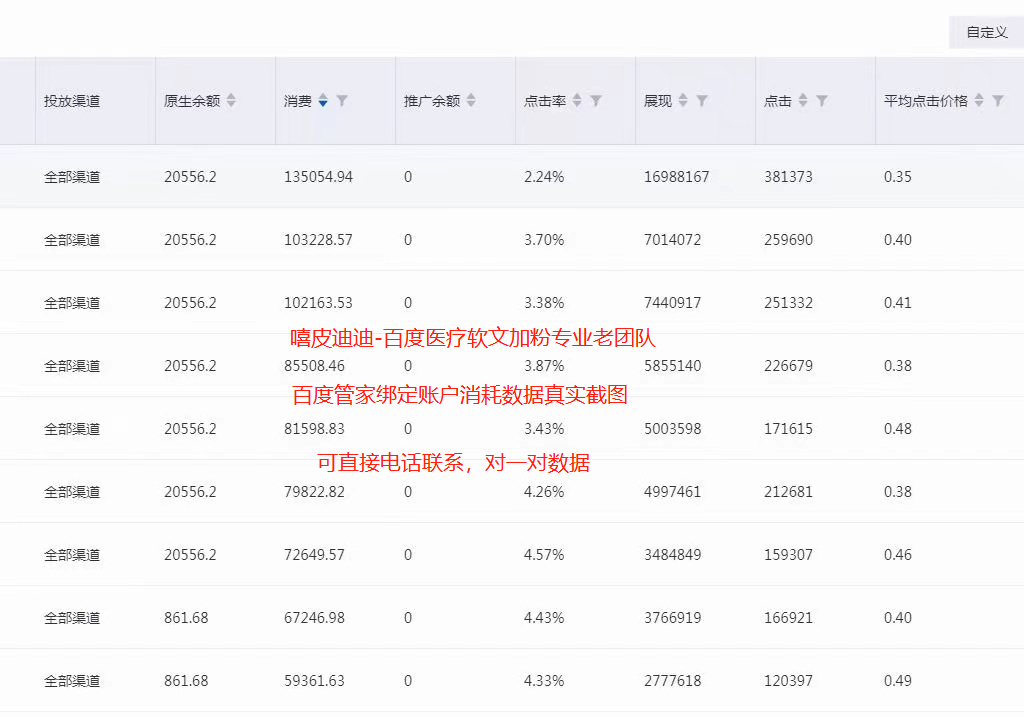Select the consumption value 72649.57
The height and width of the screenshot is (717, 1024).
tap(314, 555)
